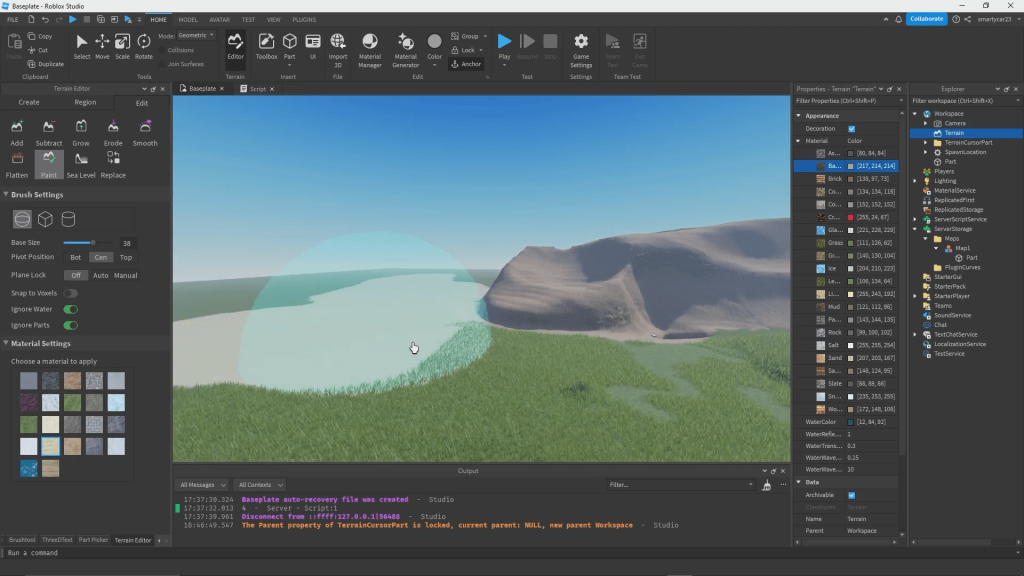Click the Output filter field

pos(680,485)
